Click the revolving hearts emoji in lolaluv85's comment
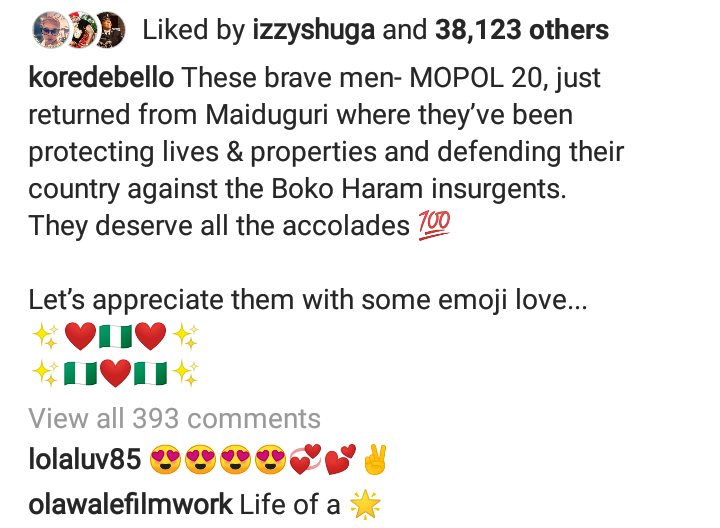Image resolution: width=720 pixels, height=528 pixels. point(305,462)
